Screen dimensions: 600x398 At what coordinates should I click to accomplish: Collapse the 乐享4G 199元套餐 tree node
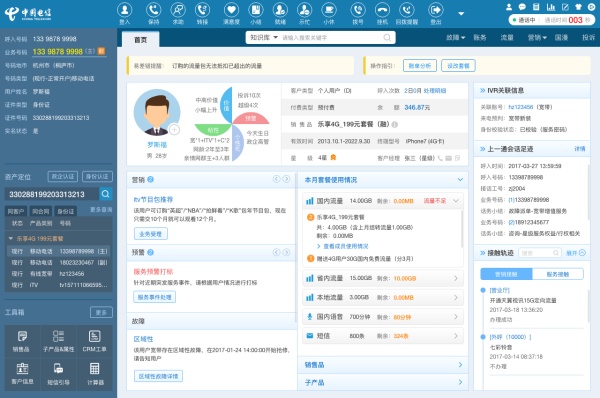11,238
